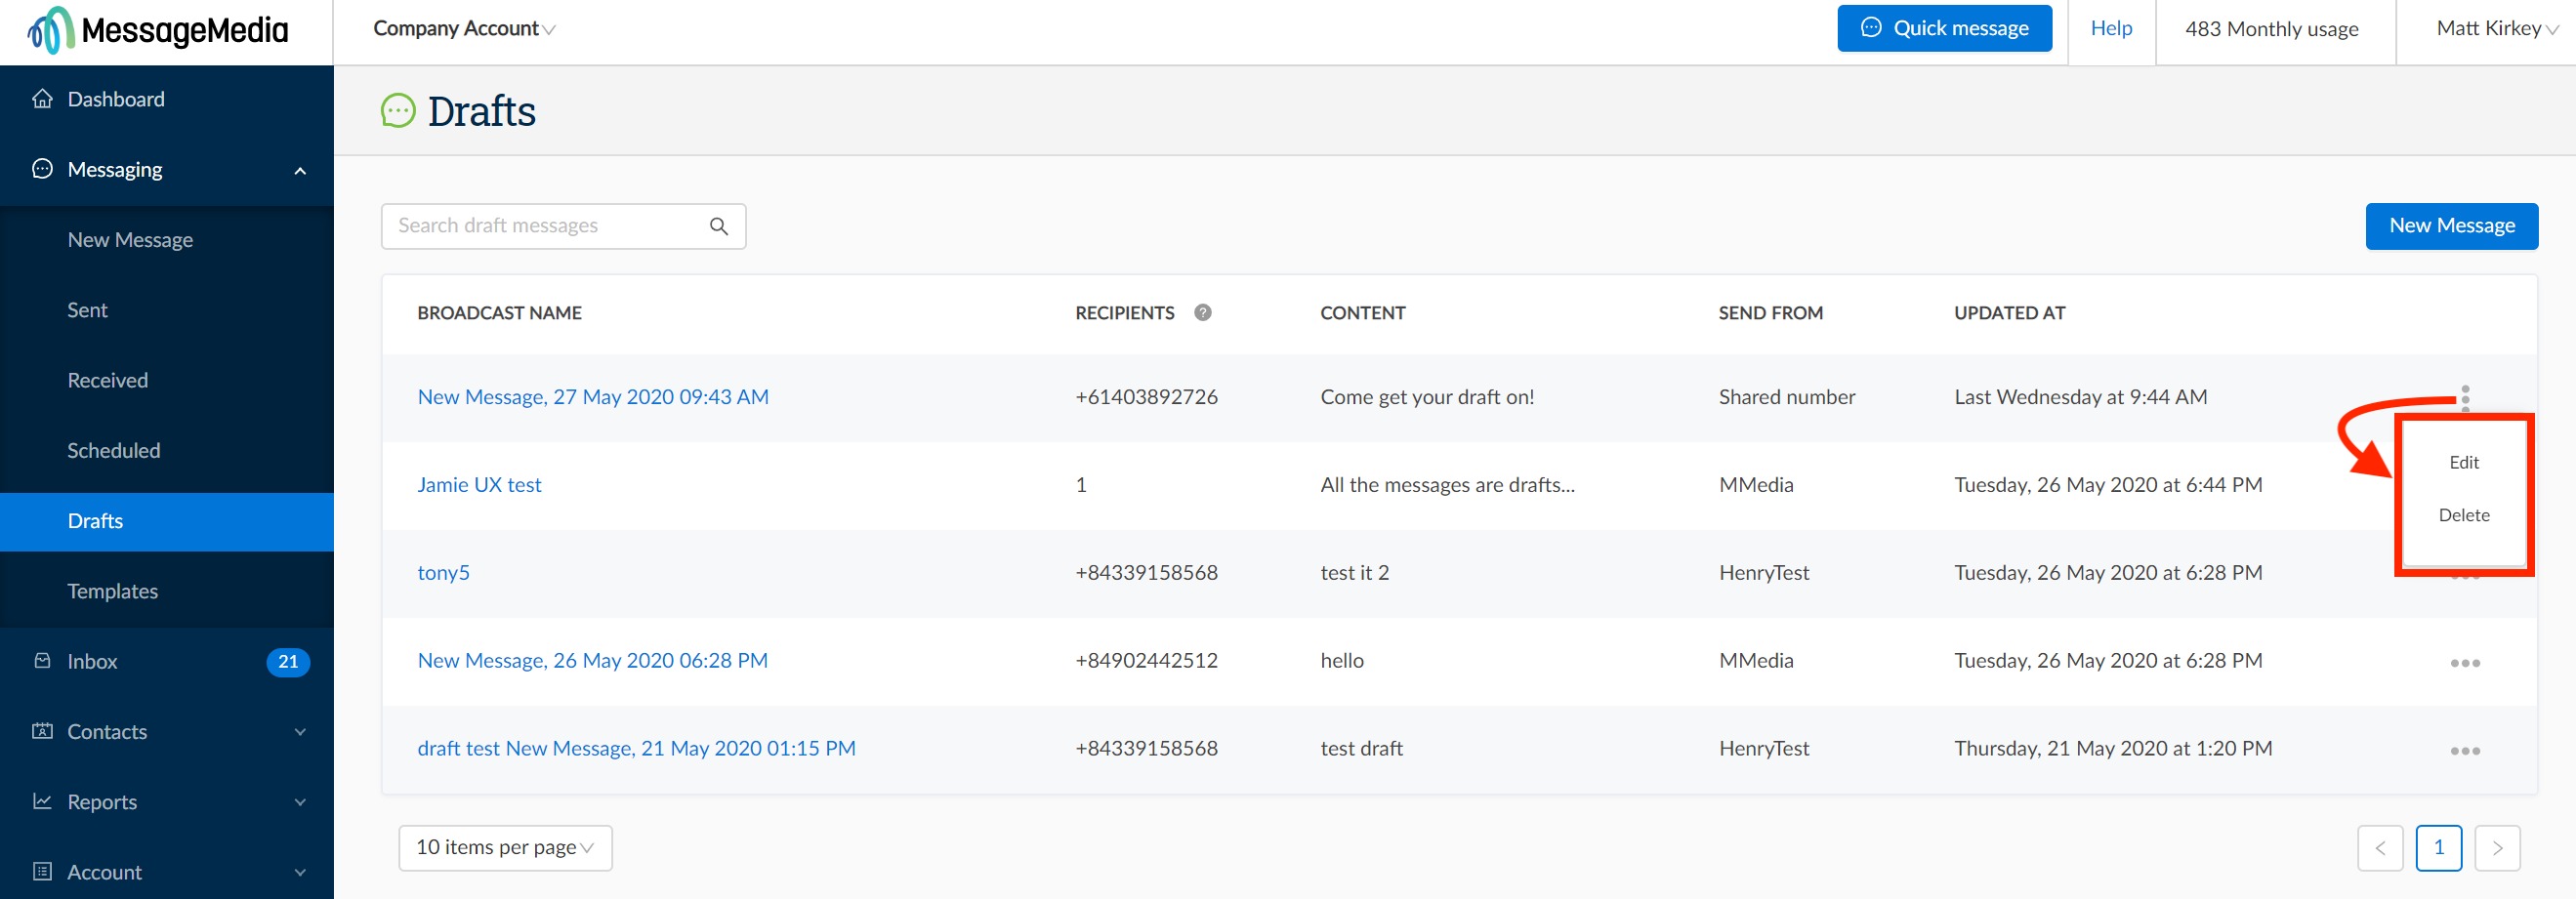Image resolution: width=2576 pixels, height=899 pixels.
Task: Click the Recipients help question icon
Action: point(1203,312)
